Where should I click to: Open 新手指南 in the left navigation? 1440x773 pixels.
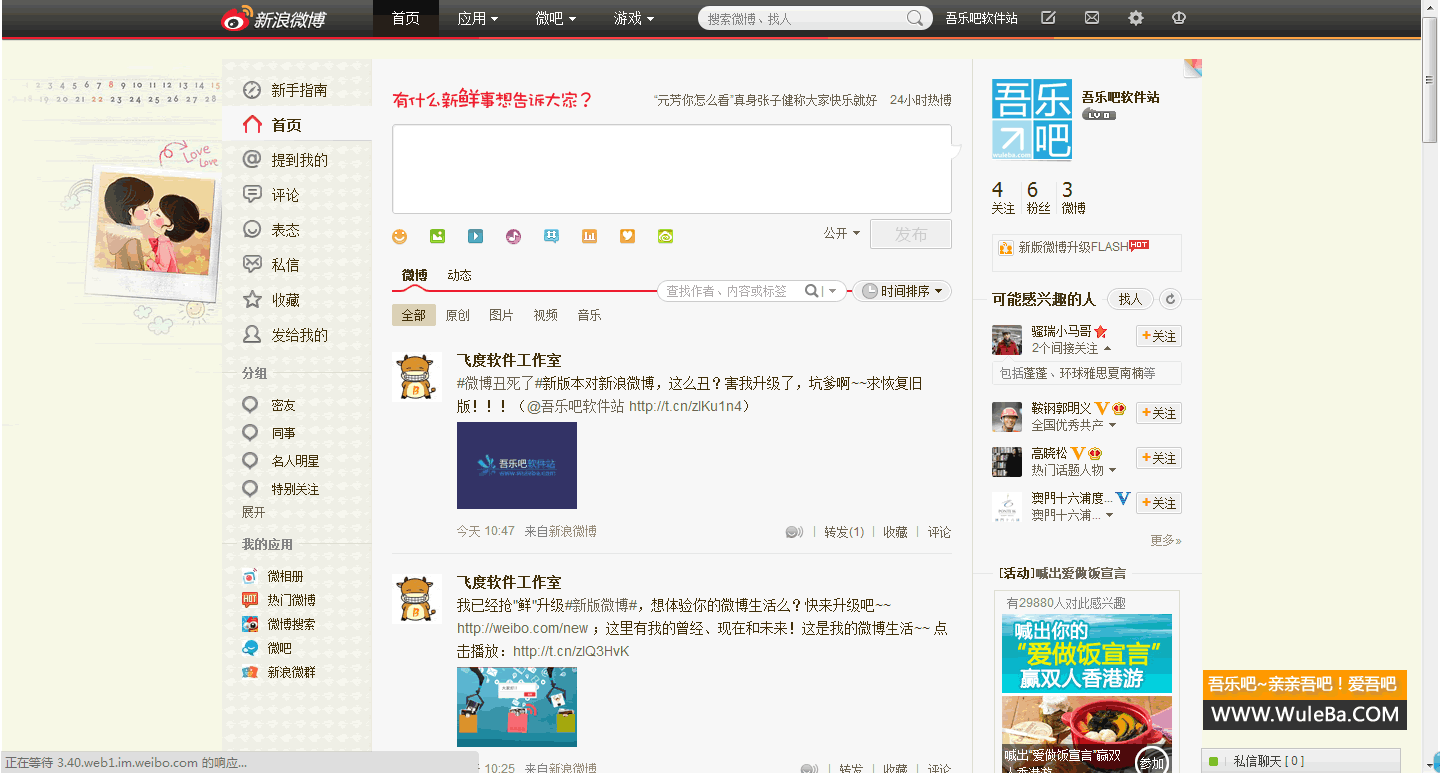pos(297,90)
